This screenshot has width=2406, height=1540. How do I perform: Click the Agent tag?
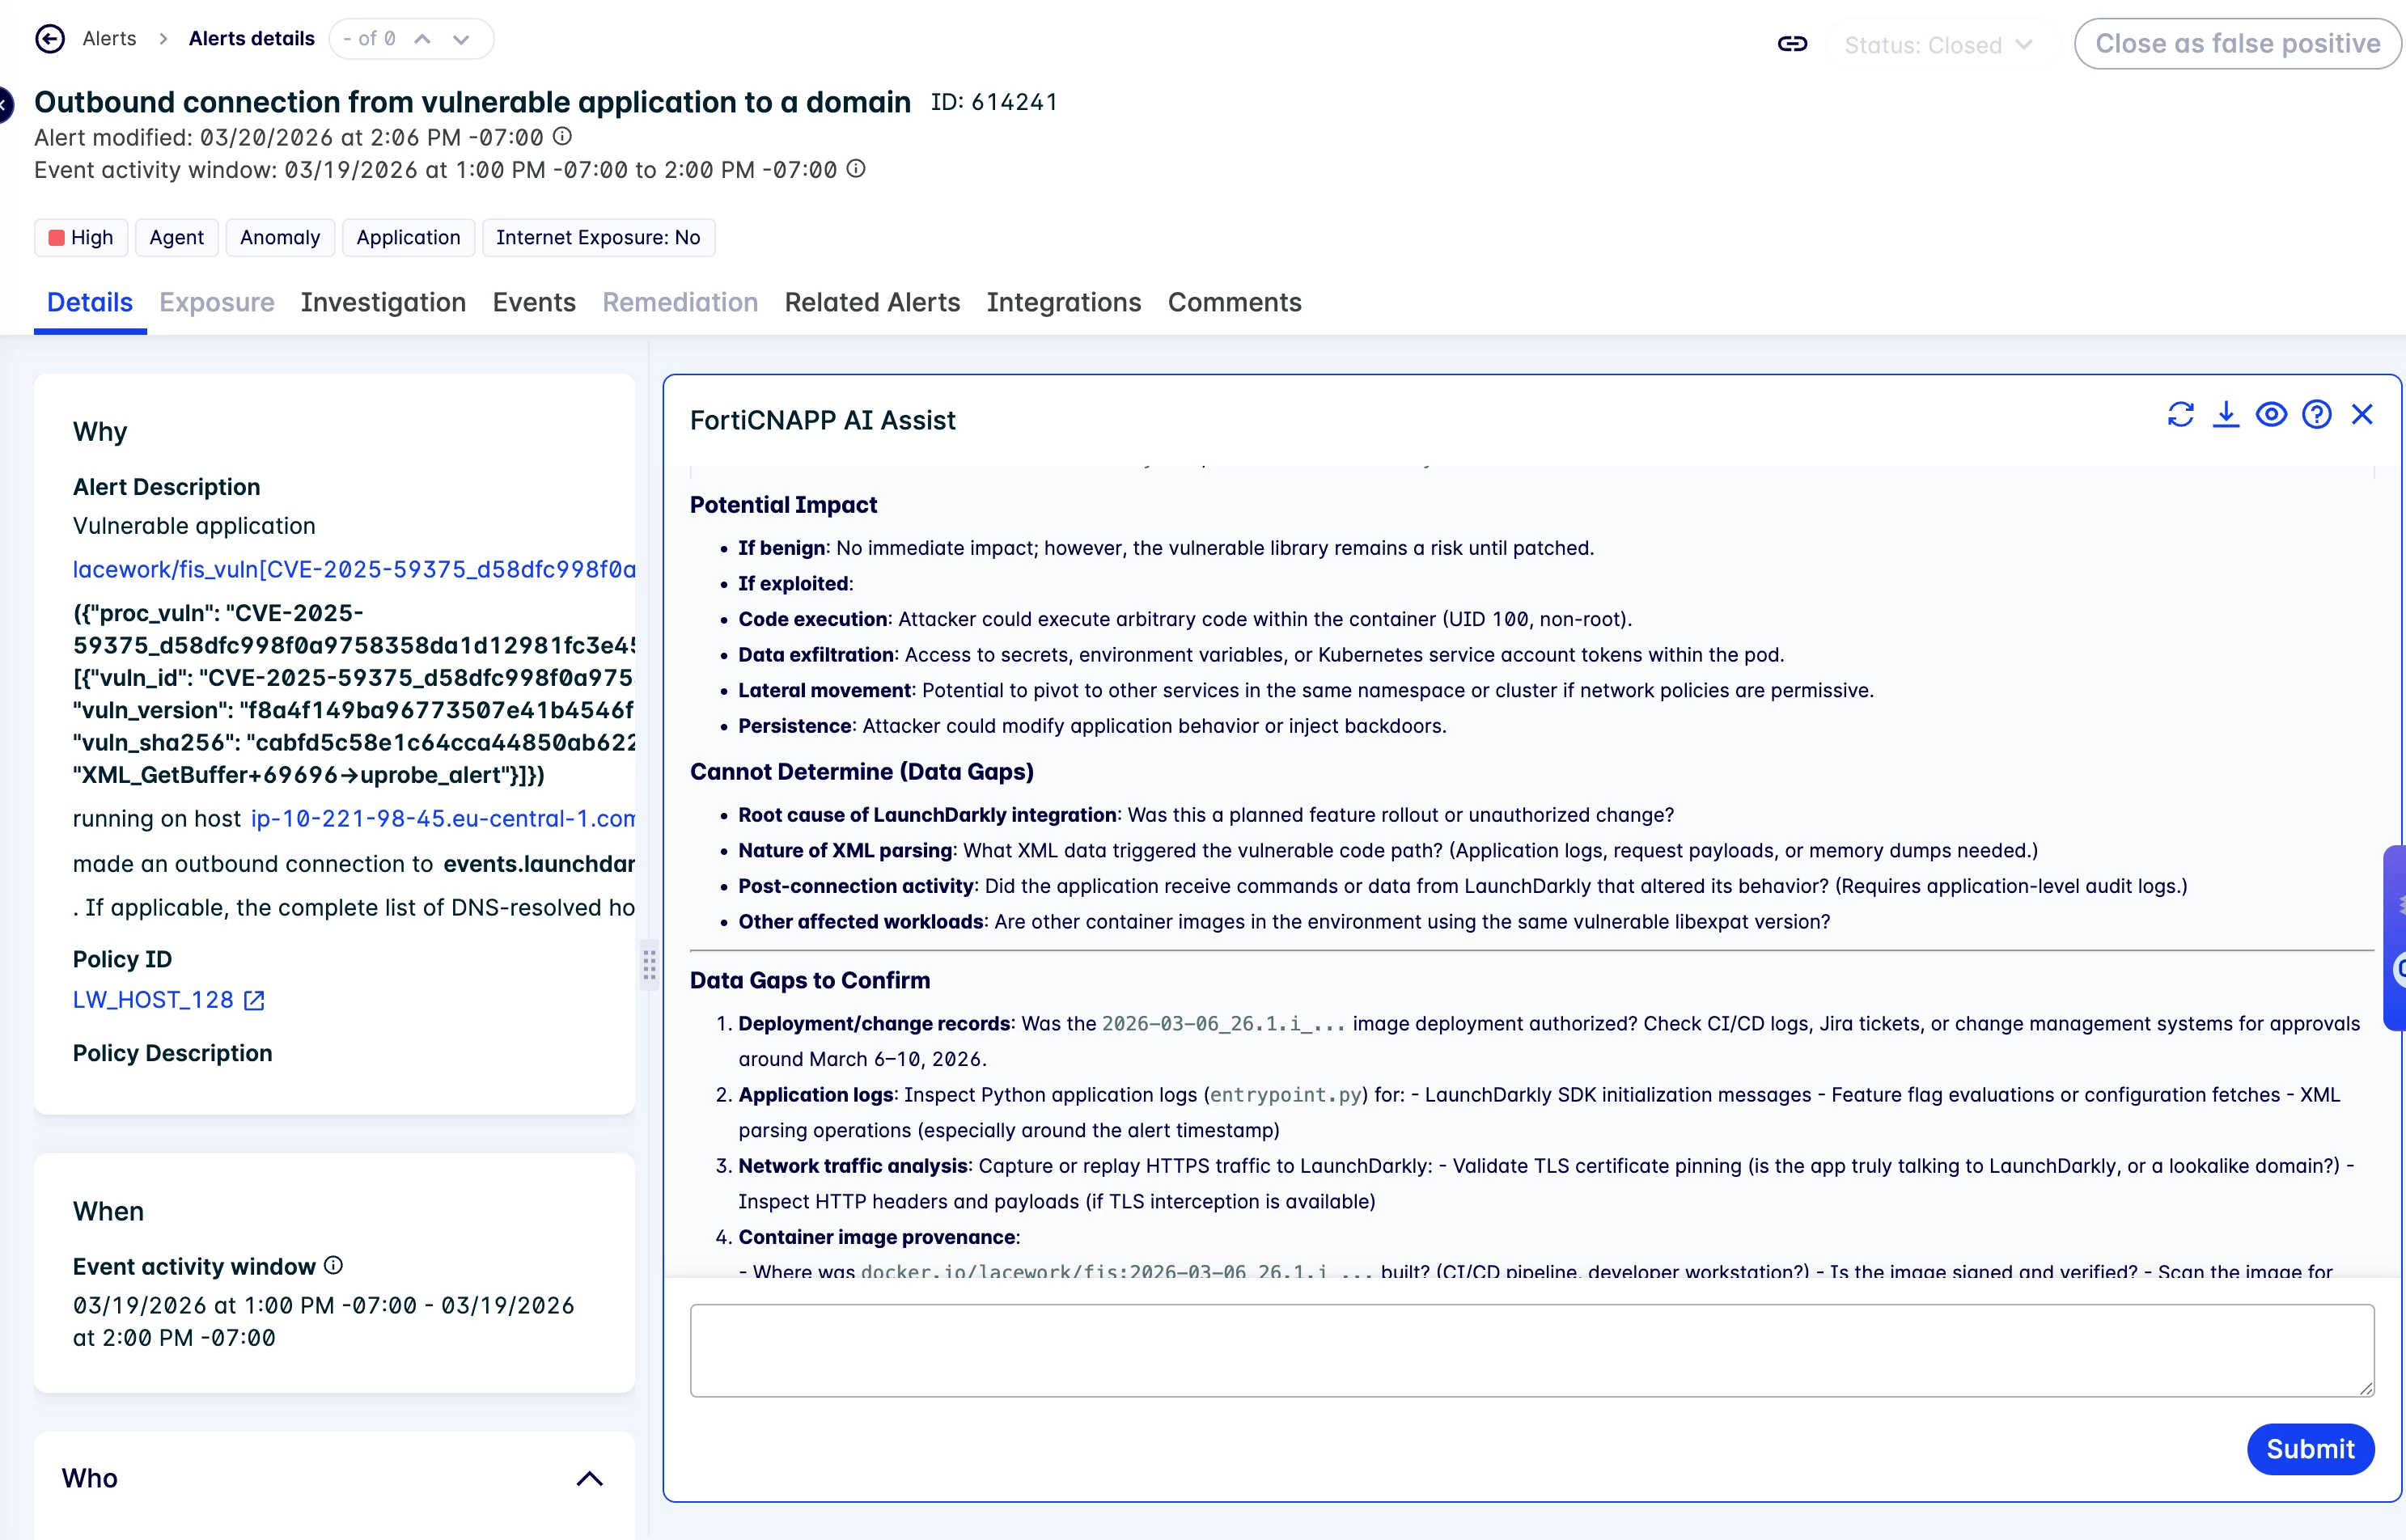coord(177,237)
